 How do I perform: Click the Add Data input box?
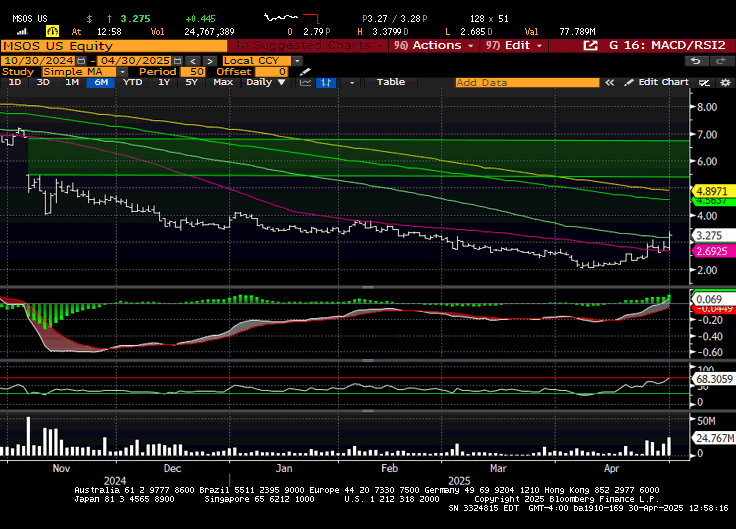pyautogui.click(x=527, y=83)
